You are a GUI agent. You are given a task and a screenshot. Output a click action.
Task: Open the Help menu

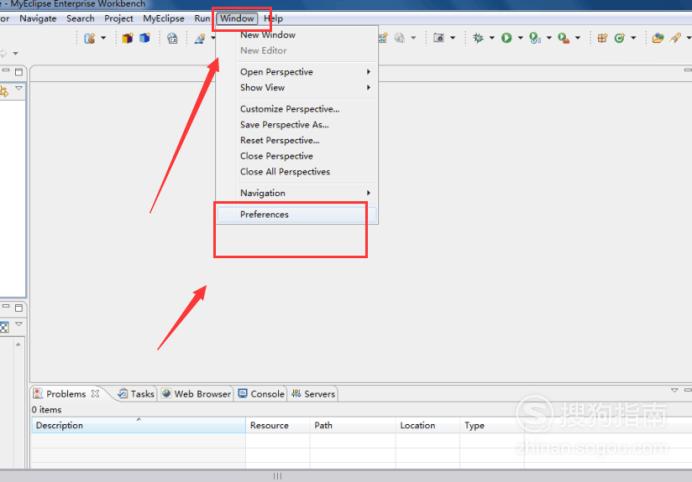(273, 19)
